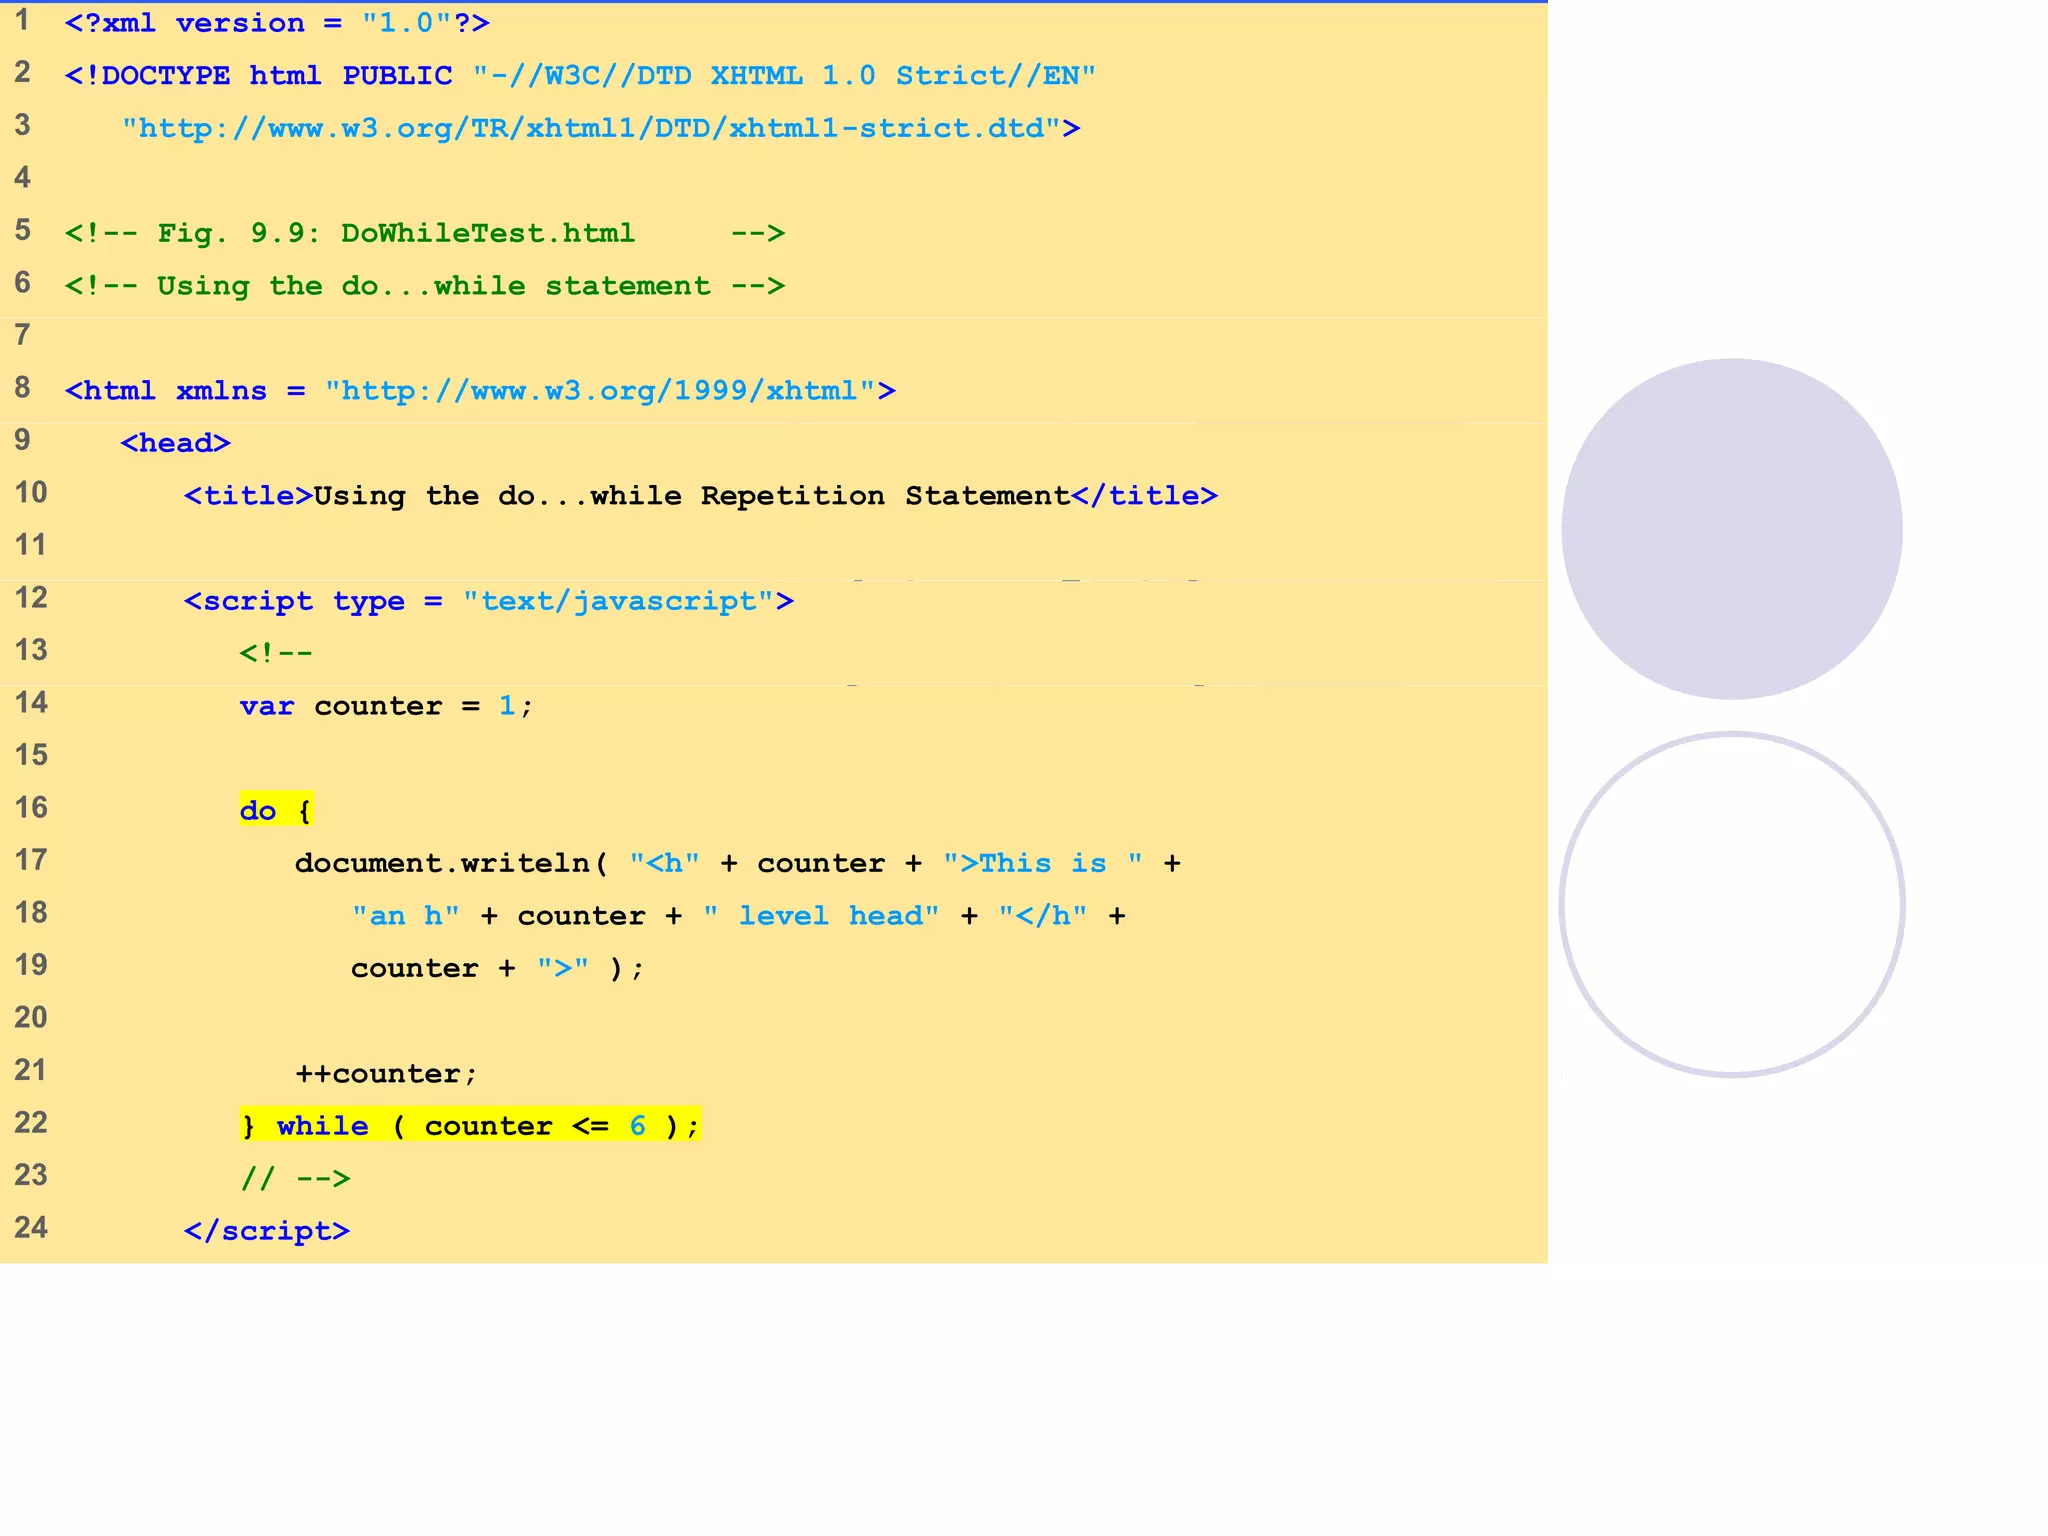This screenshot has width=2048, height=1536.
Task: Click the xml version declaration on line 1
Action: click(277, 23)
